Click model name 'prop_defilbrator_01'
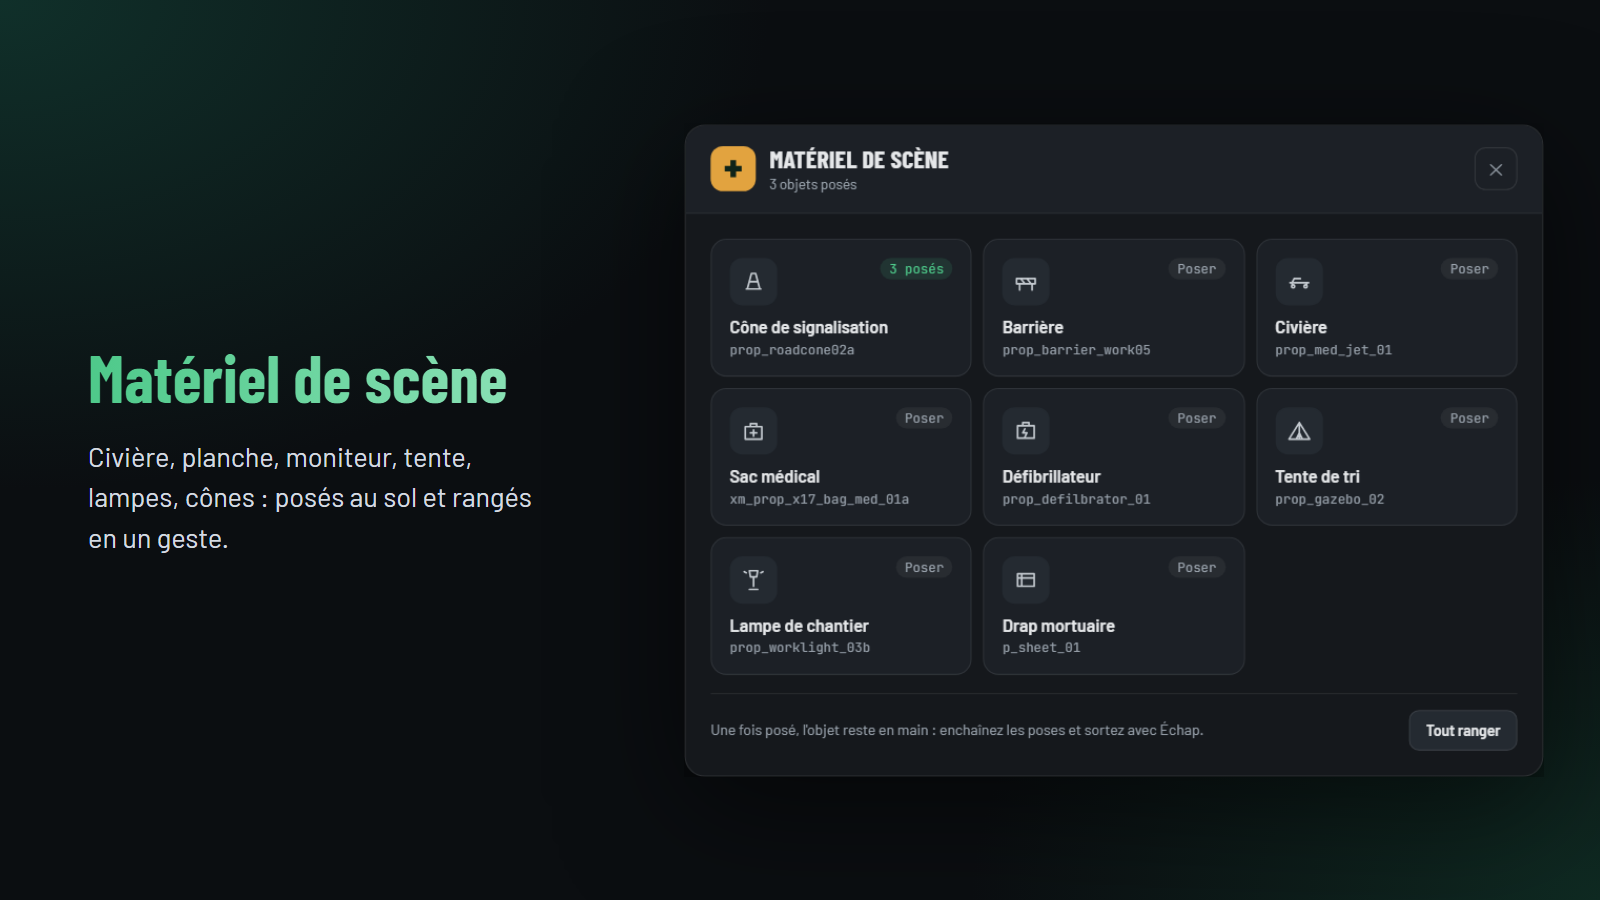The height and width of the screenshot is (900, 1600). 1076,499
